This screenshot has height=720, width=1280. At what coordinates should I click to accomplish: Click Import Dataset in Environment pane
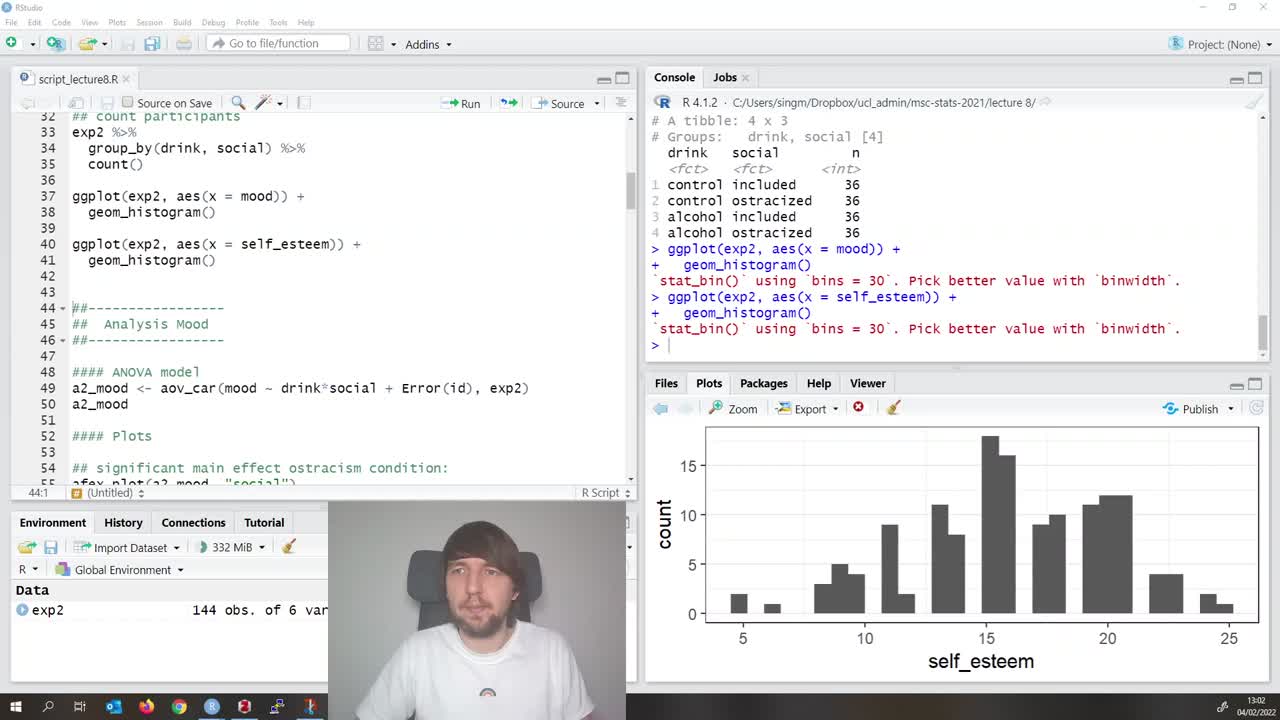coord(131,547)
